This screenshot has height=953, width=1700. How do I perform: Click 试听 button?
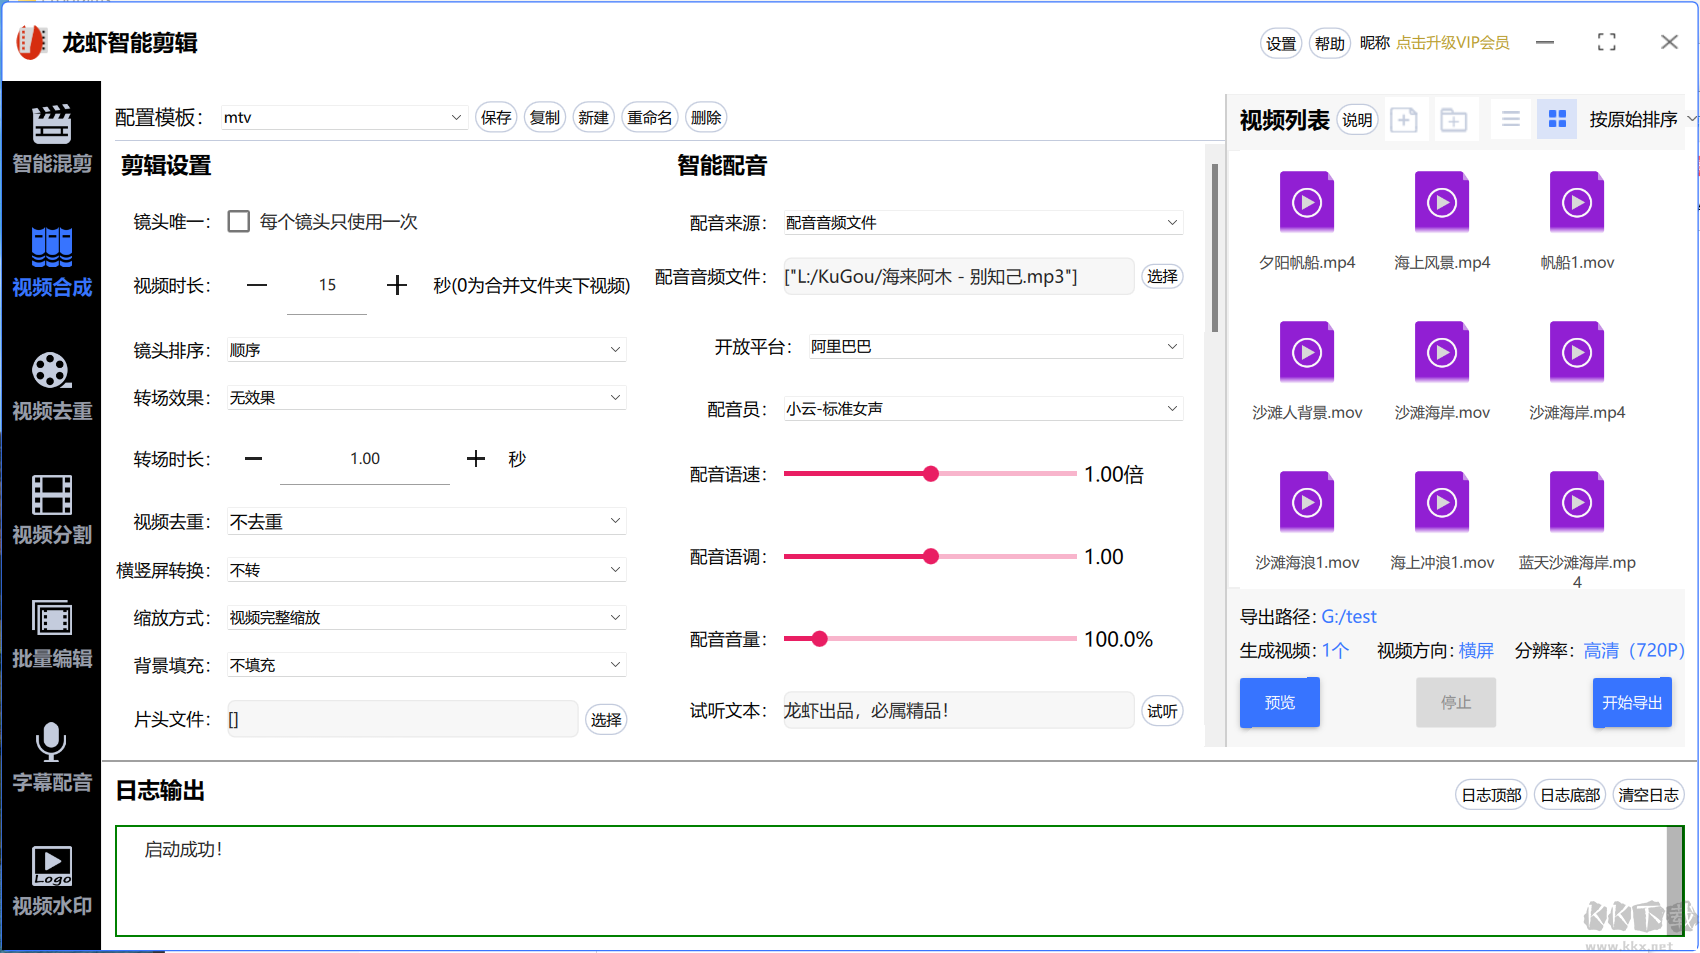[1162, 710]
